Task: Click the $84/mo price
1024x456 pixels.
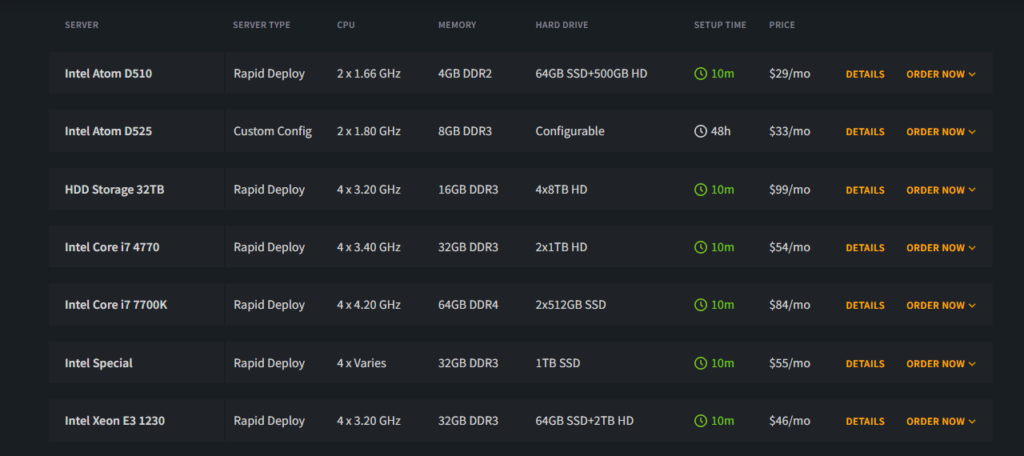Action: pyautogui.click(x=790, y=305)
